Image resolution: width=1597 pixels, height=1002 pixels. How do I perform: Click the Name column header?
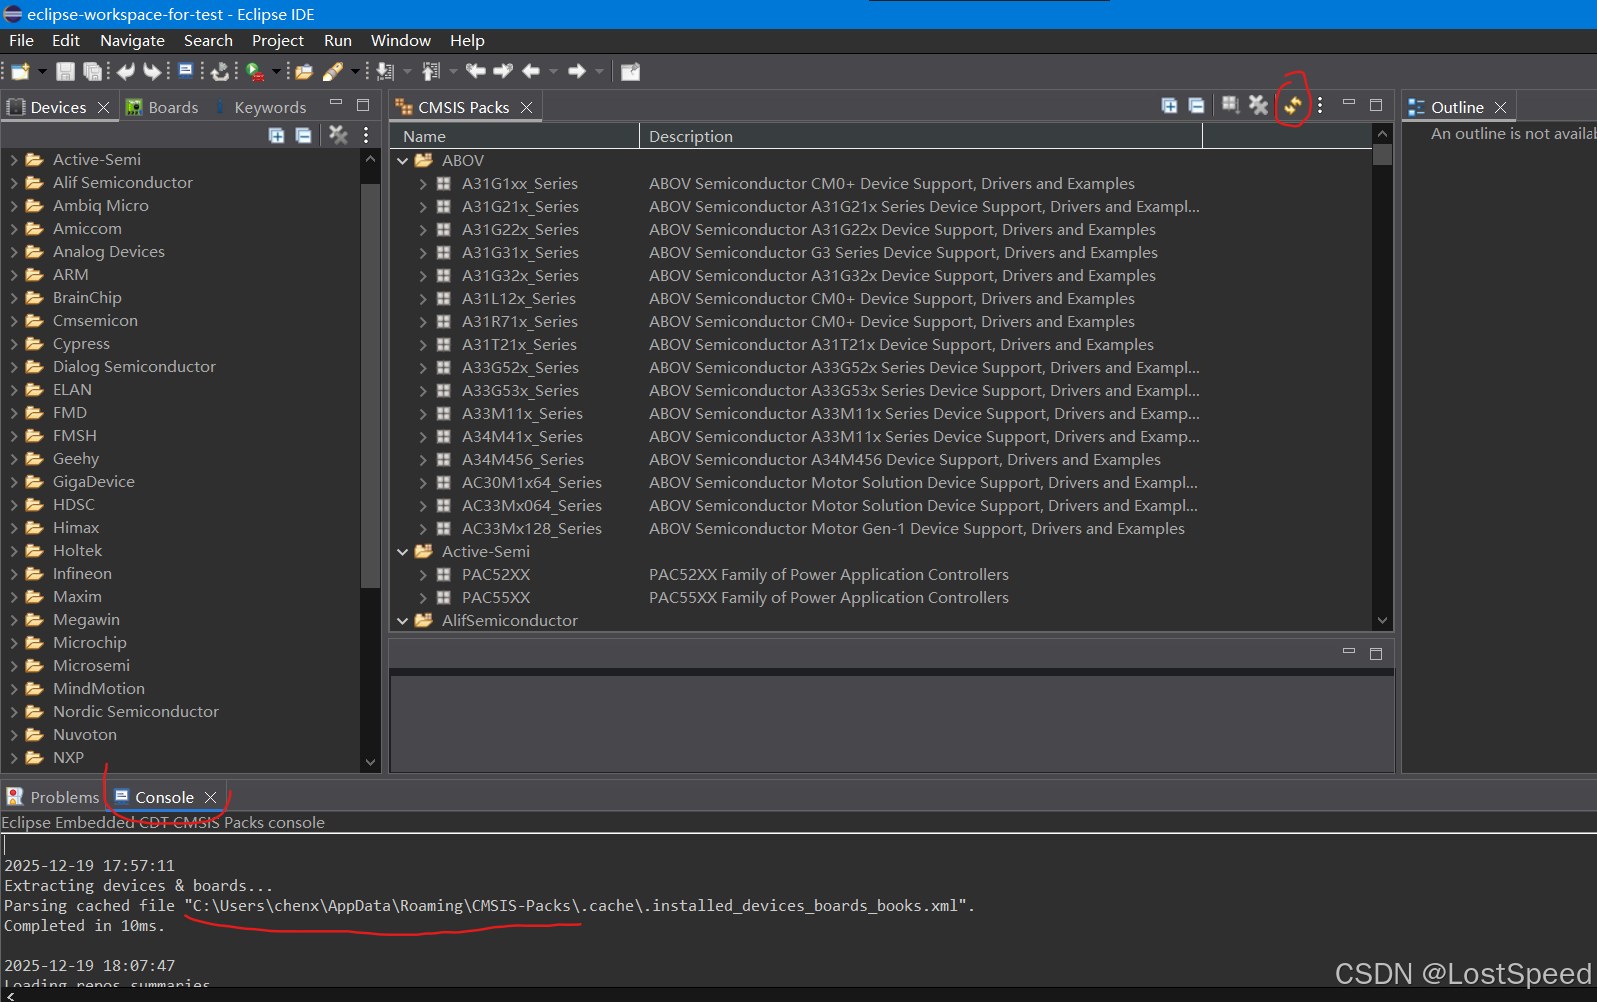pos(515,136)
